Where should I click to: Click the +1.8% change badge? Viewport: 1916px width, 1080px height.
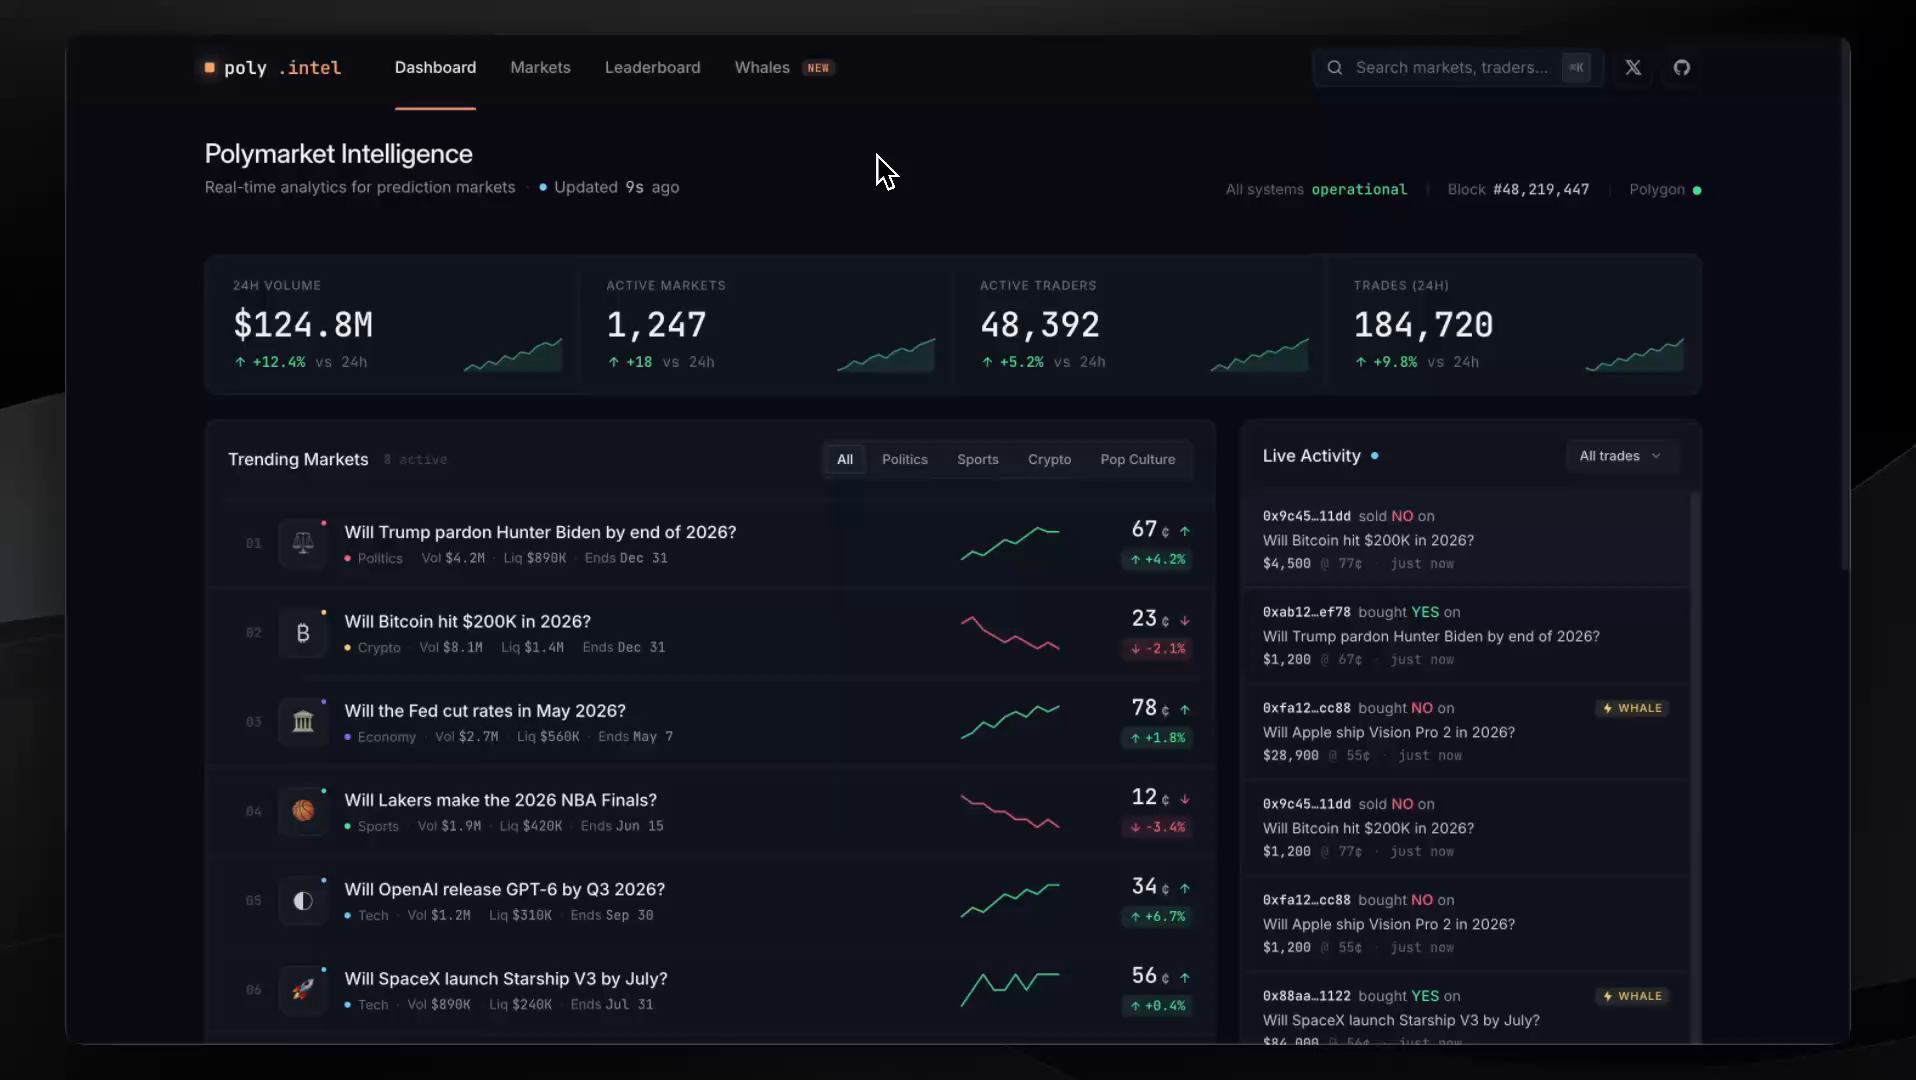pos(1157,737)
